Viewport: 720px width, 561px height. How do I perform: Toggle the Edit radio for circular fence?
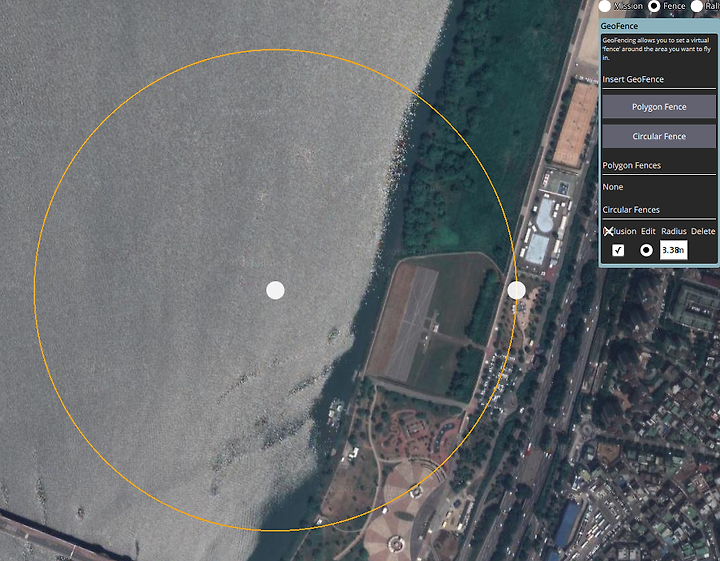pos(646,250)
